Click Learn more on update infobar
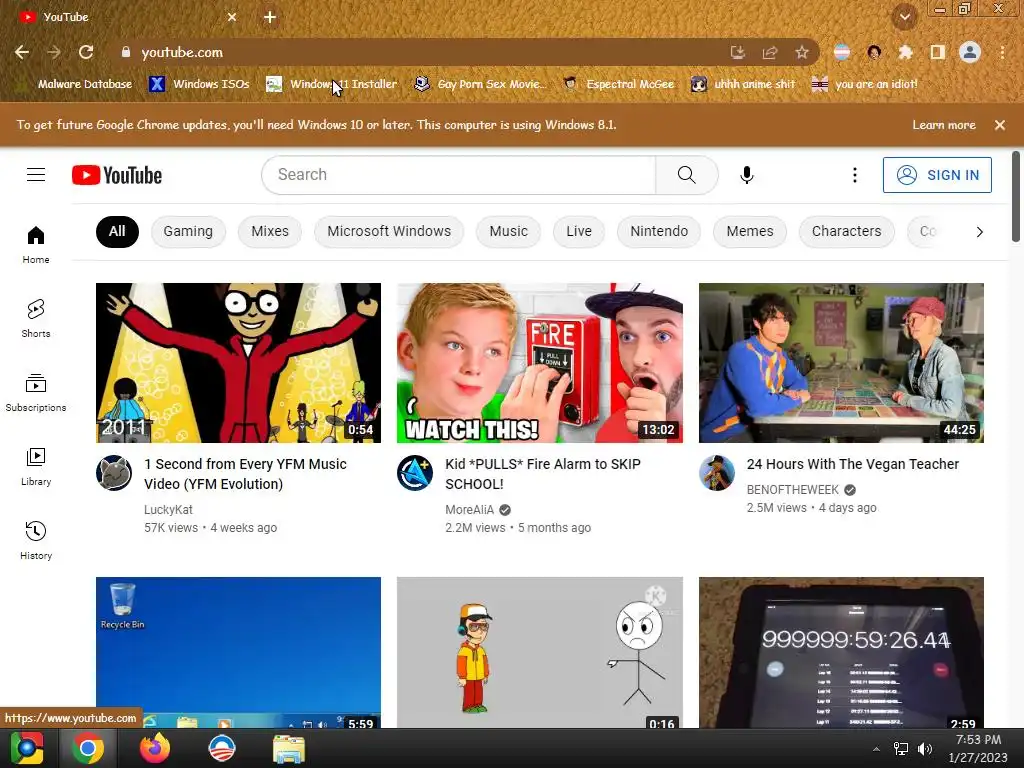The image size is (1024, 768). [944, 125]
